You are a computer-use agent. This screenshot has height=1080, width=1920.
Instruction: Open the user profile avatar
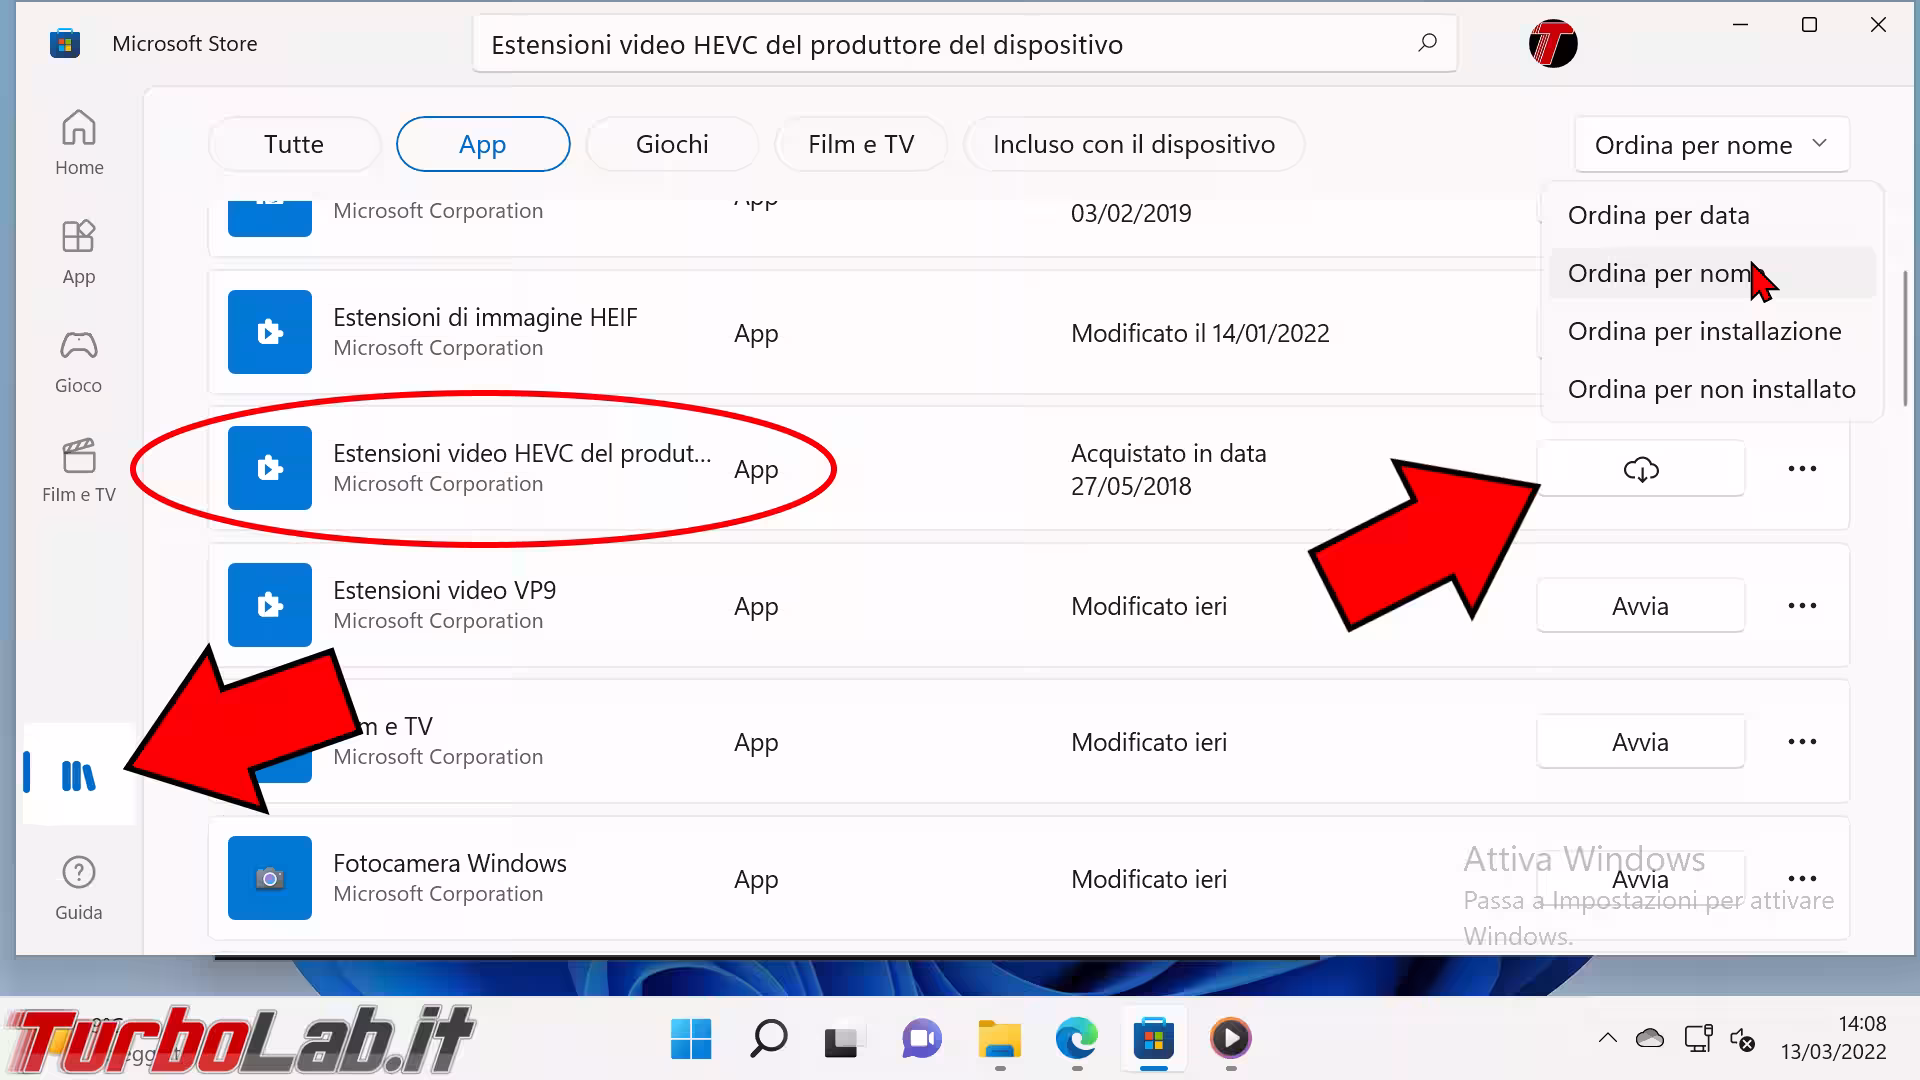click(1552, 44)
